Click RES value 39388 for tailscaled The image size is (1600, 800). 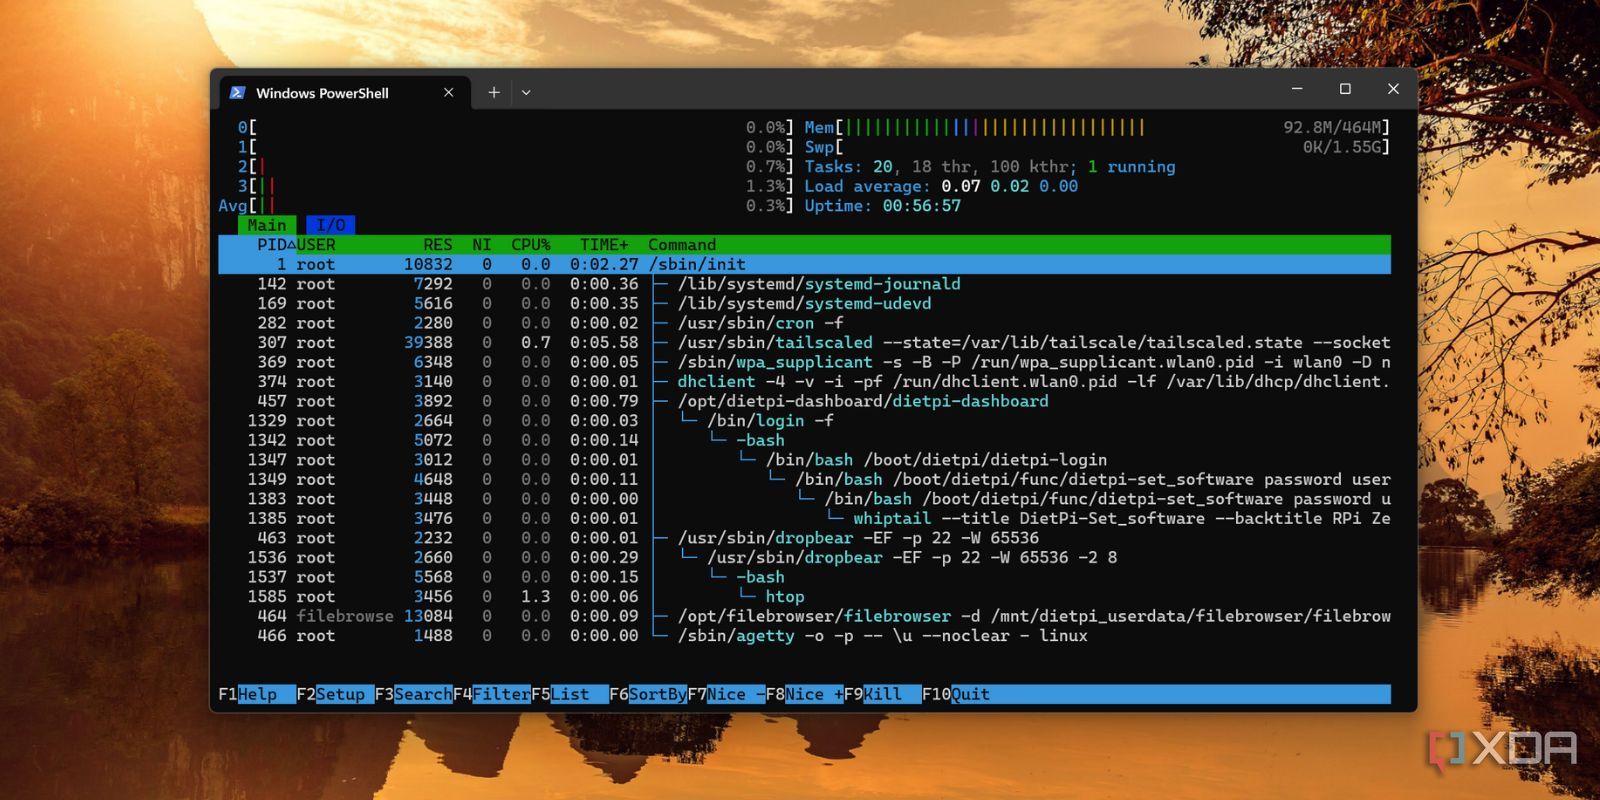point(428,343)
